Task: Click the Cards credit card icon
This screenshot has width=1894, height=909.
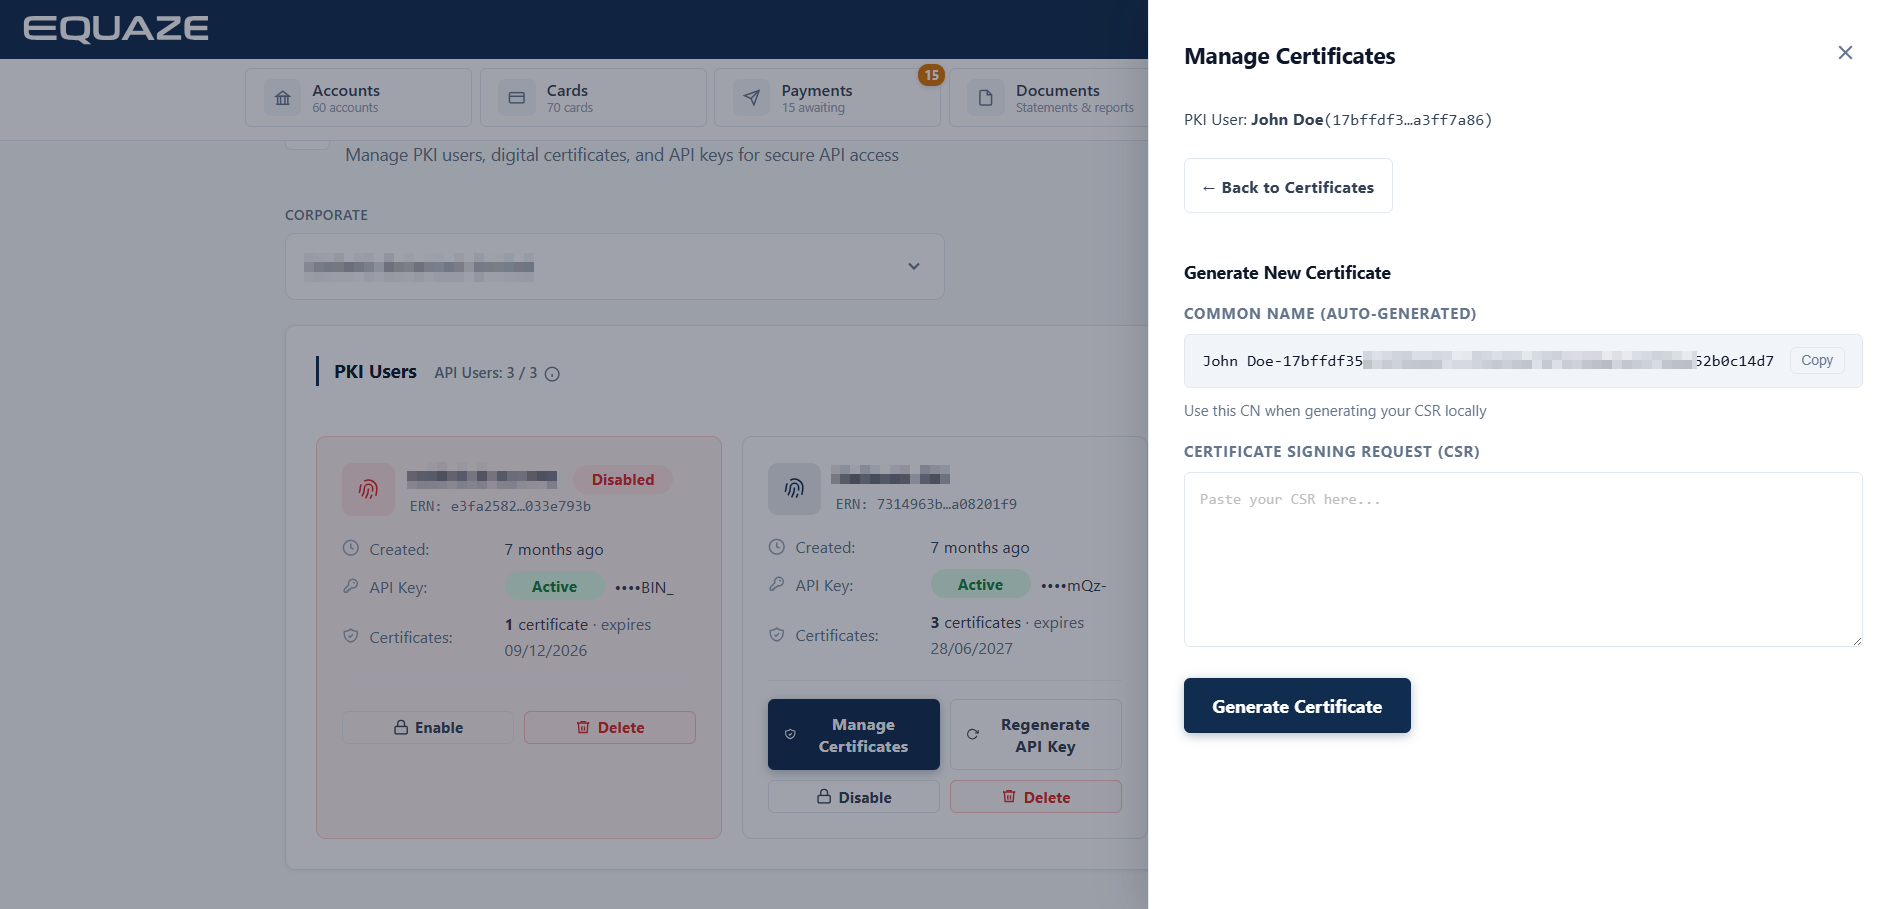Action: tap(517, 98)
